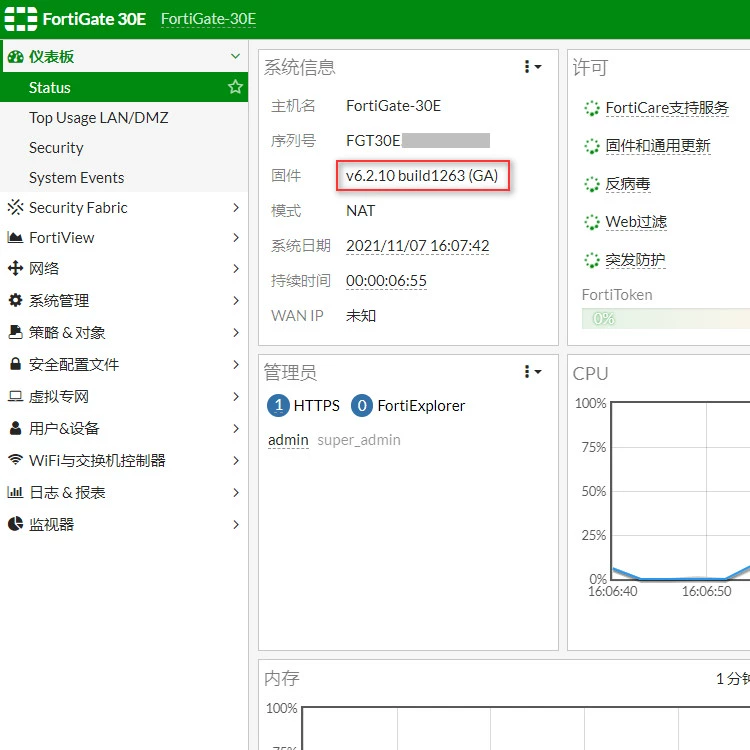Viewport: 750px width, 750px height.
Task: Toggle the favorite star on Status
Action: click(x=235, y=87)
